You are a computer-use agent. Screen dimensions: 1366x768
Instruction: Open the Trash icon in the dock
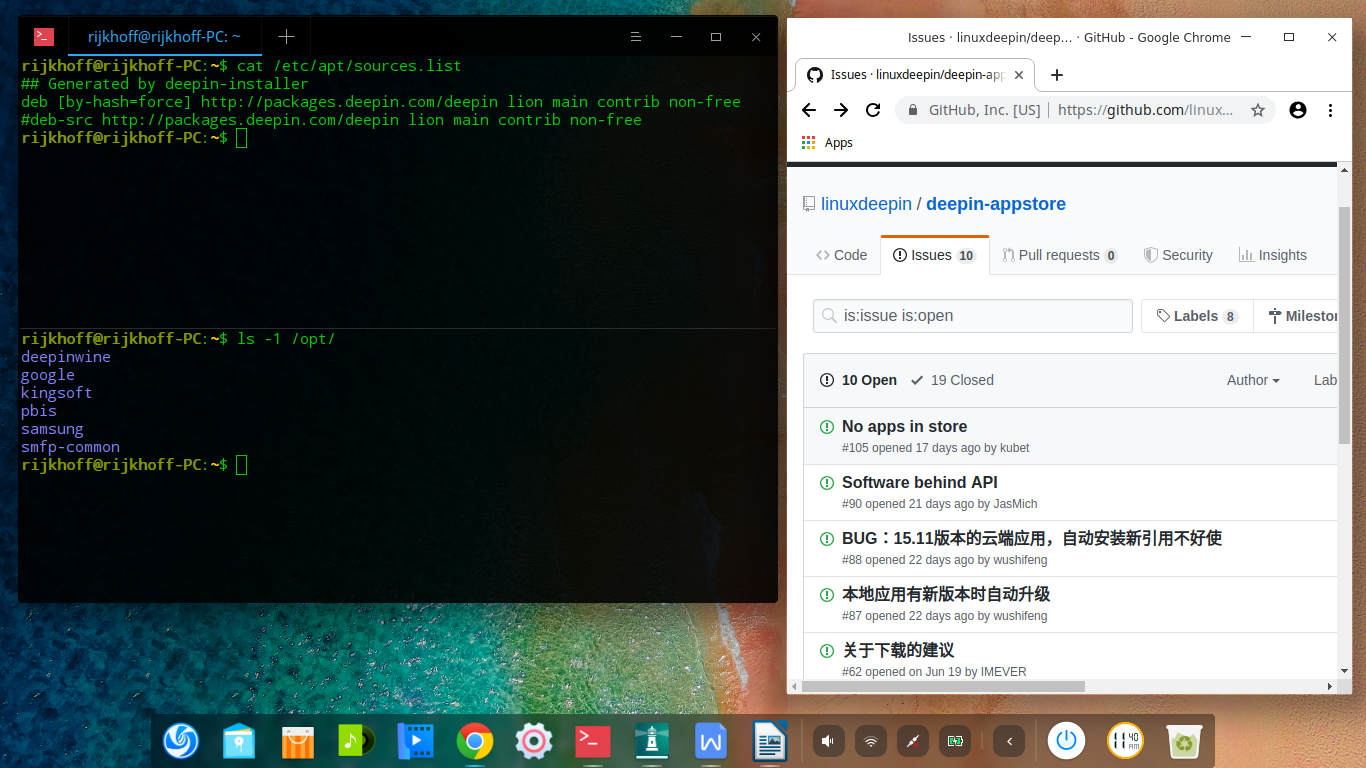(1185, 741)
